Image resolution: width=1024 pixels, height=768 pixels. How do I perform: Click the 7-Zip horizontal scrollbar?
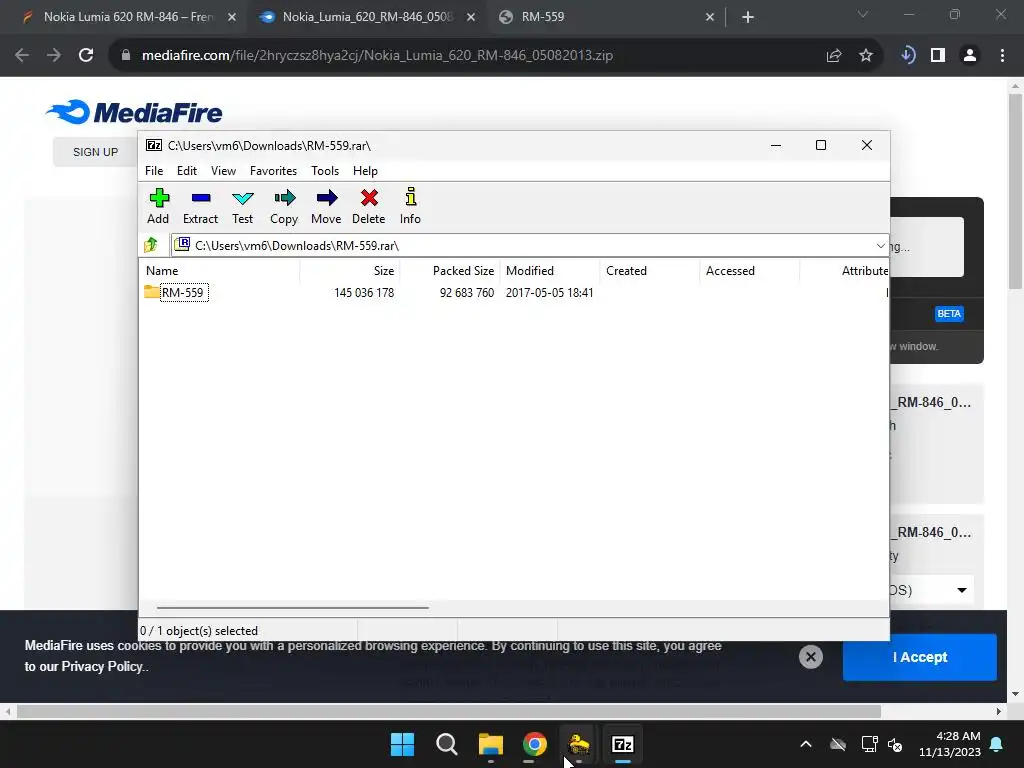293,607
